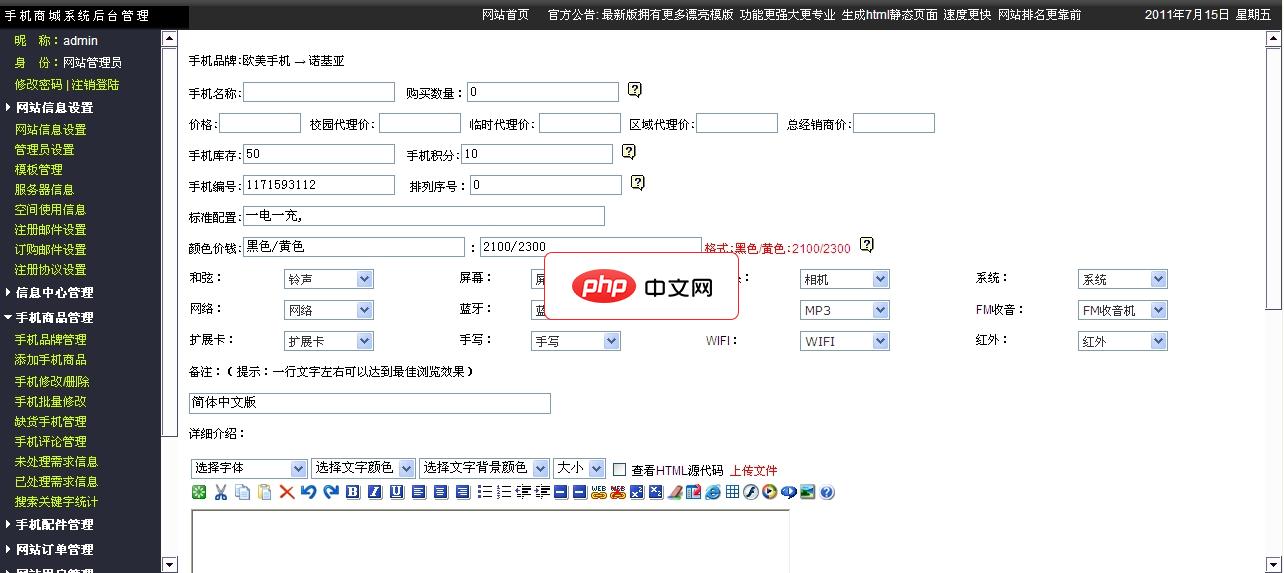Insert a picture with the image icon
This screenshot has height=573, width=1284.
click(808, 492)
